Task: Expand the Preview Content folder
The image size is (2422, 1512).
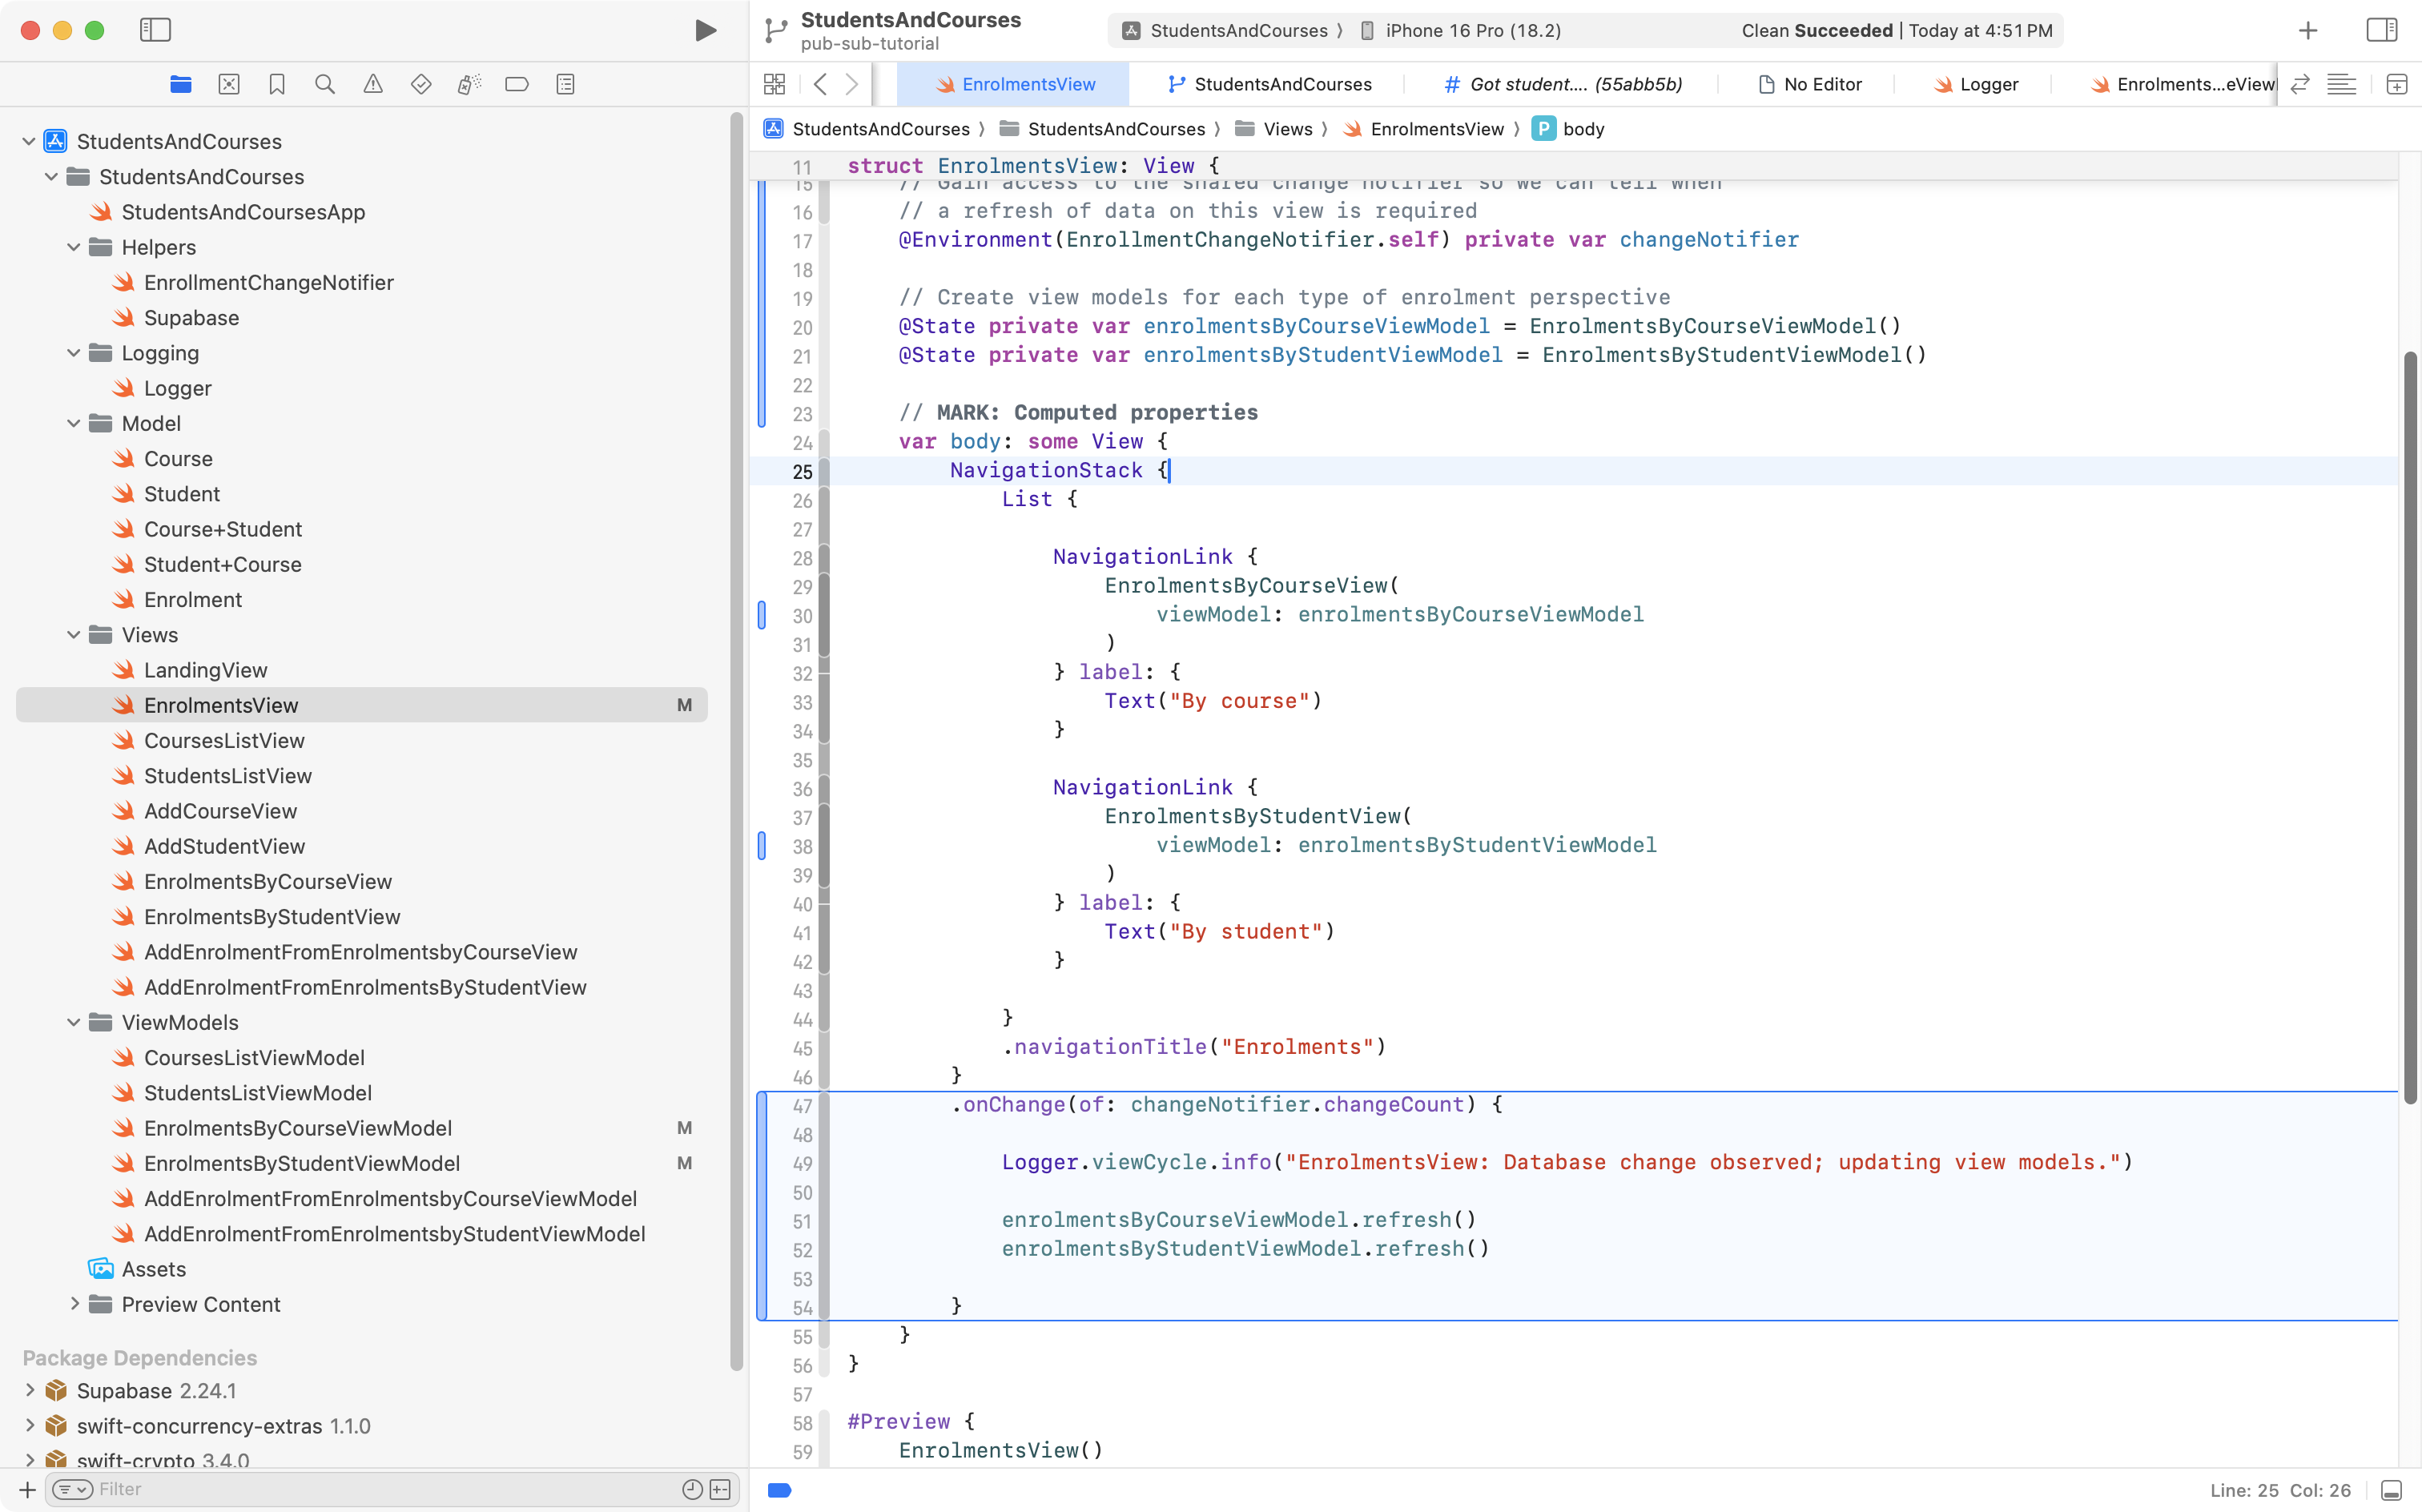Action: pos(74,1304)
